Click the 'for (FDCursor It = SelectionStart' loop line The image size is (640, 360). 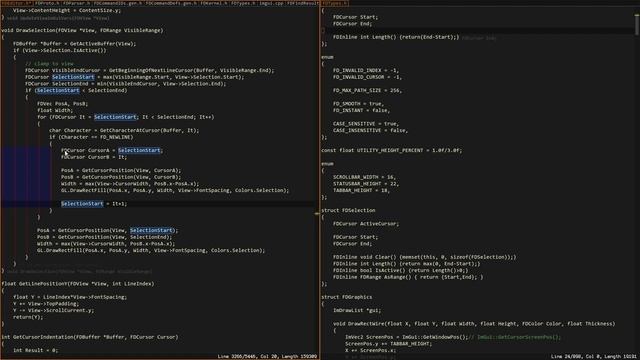click(x=125, y=117)
